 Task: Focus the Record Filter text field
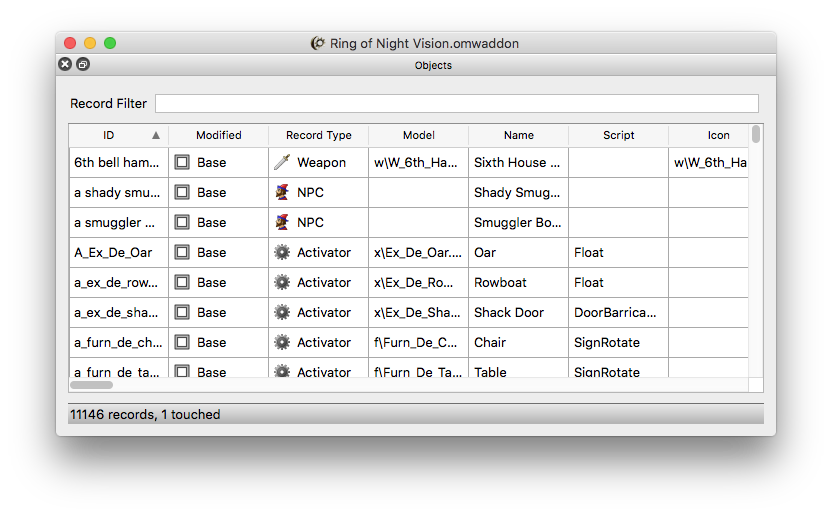pyautogui.click(x=456, y=104)
